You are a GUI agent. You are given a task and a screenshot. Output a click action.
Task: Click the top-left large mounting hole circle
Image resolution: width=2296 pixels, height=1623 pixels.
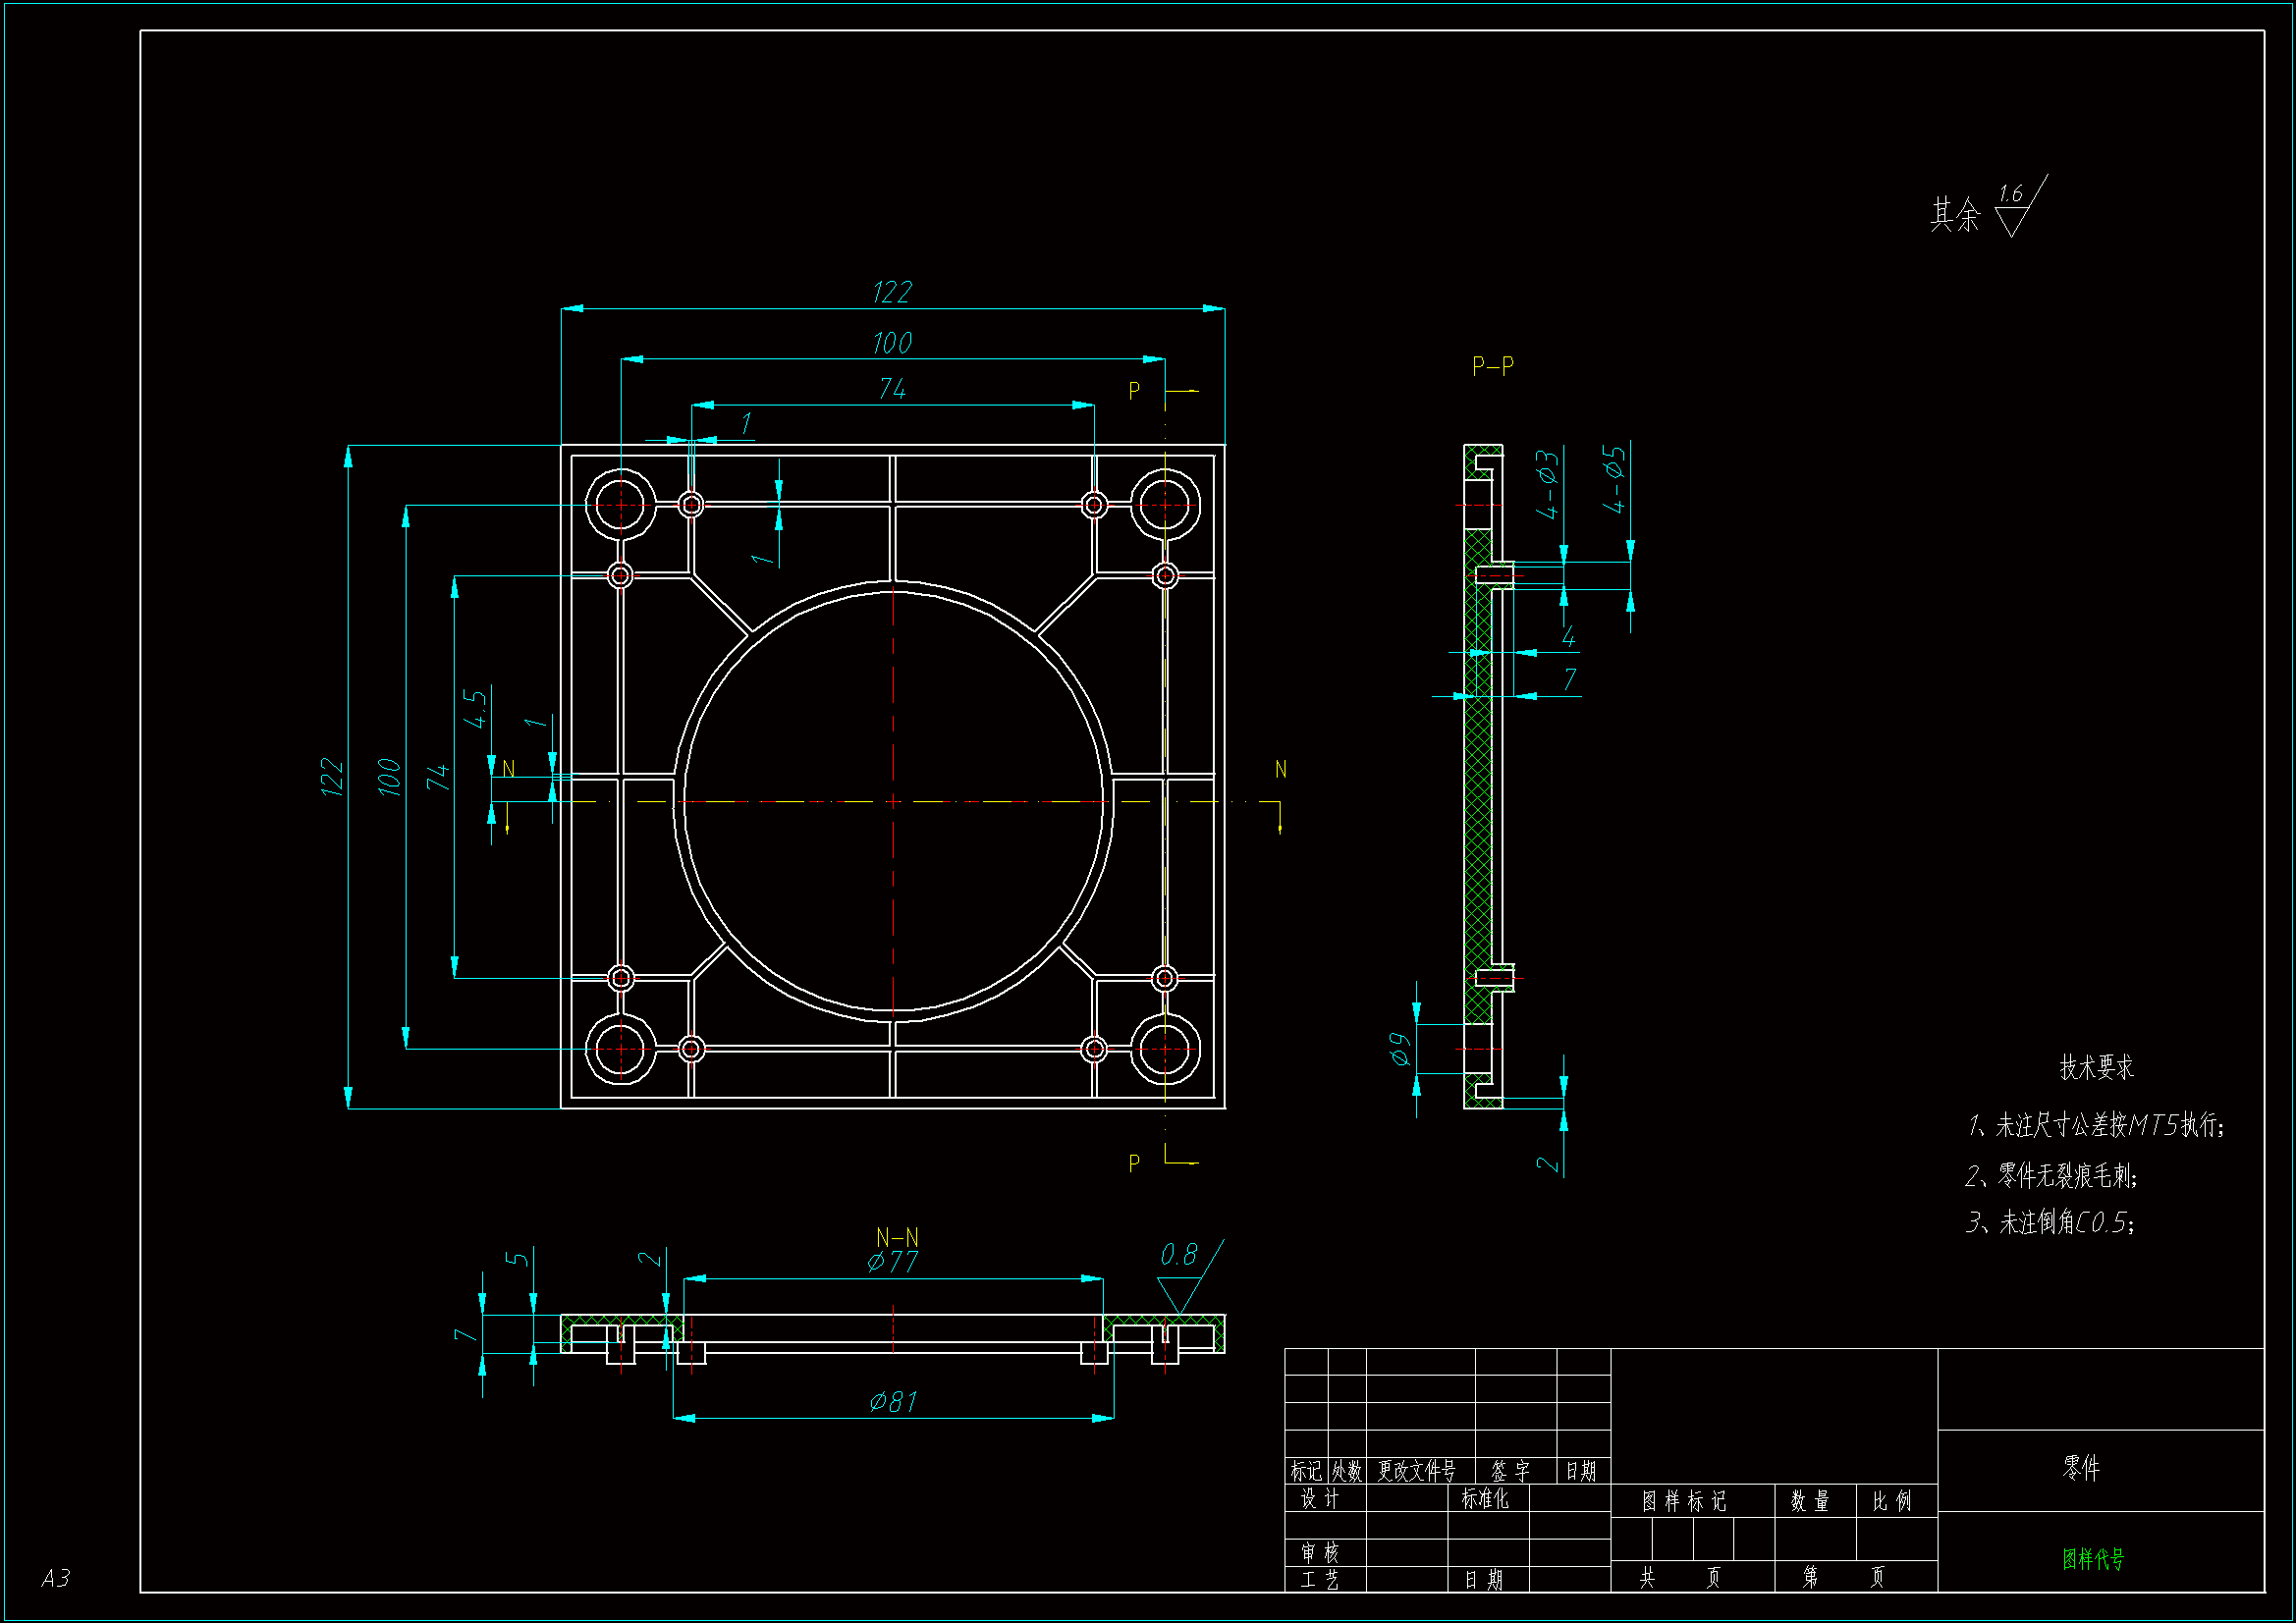pyautogui.click(x=621, y=505)
